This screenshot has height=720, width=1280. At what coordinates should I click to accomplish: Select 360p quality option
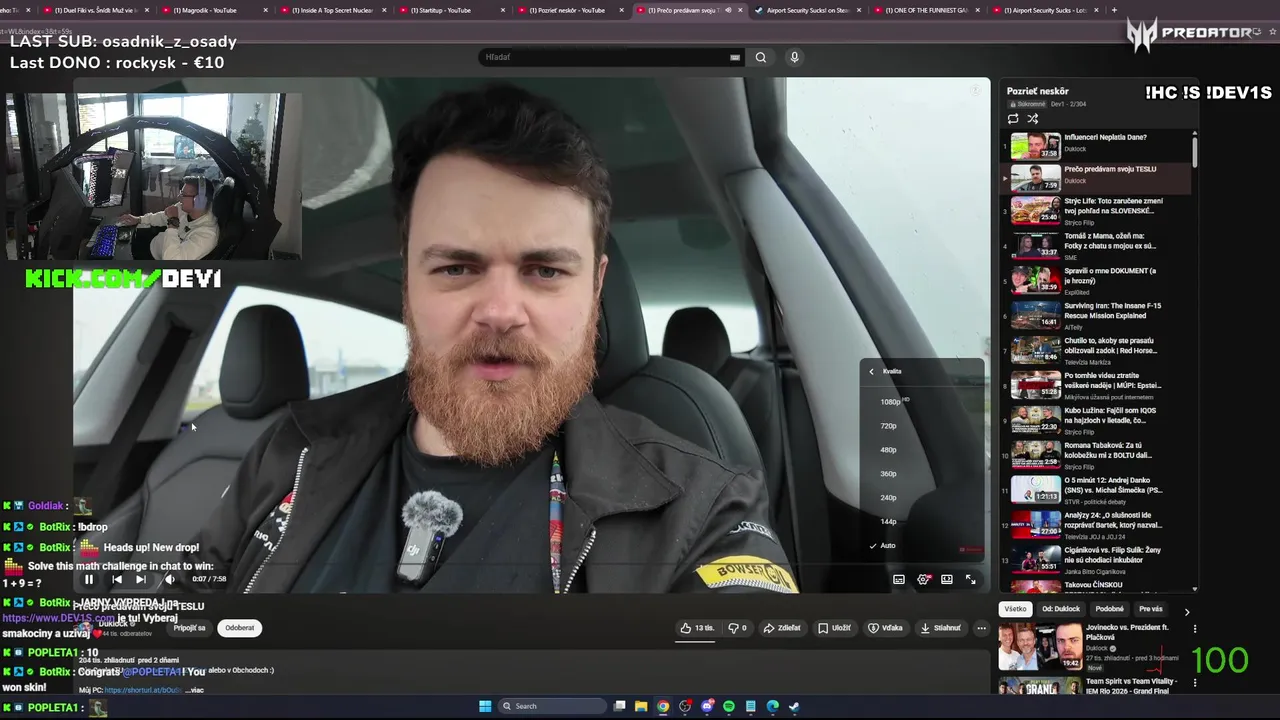pyautogui.click(x=921, y=474)
